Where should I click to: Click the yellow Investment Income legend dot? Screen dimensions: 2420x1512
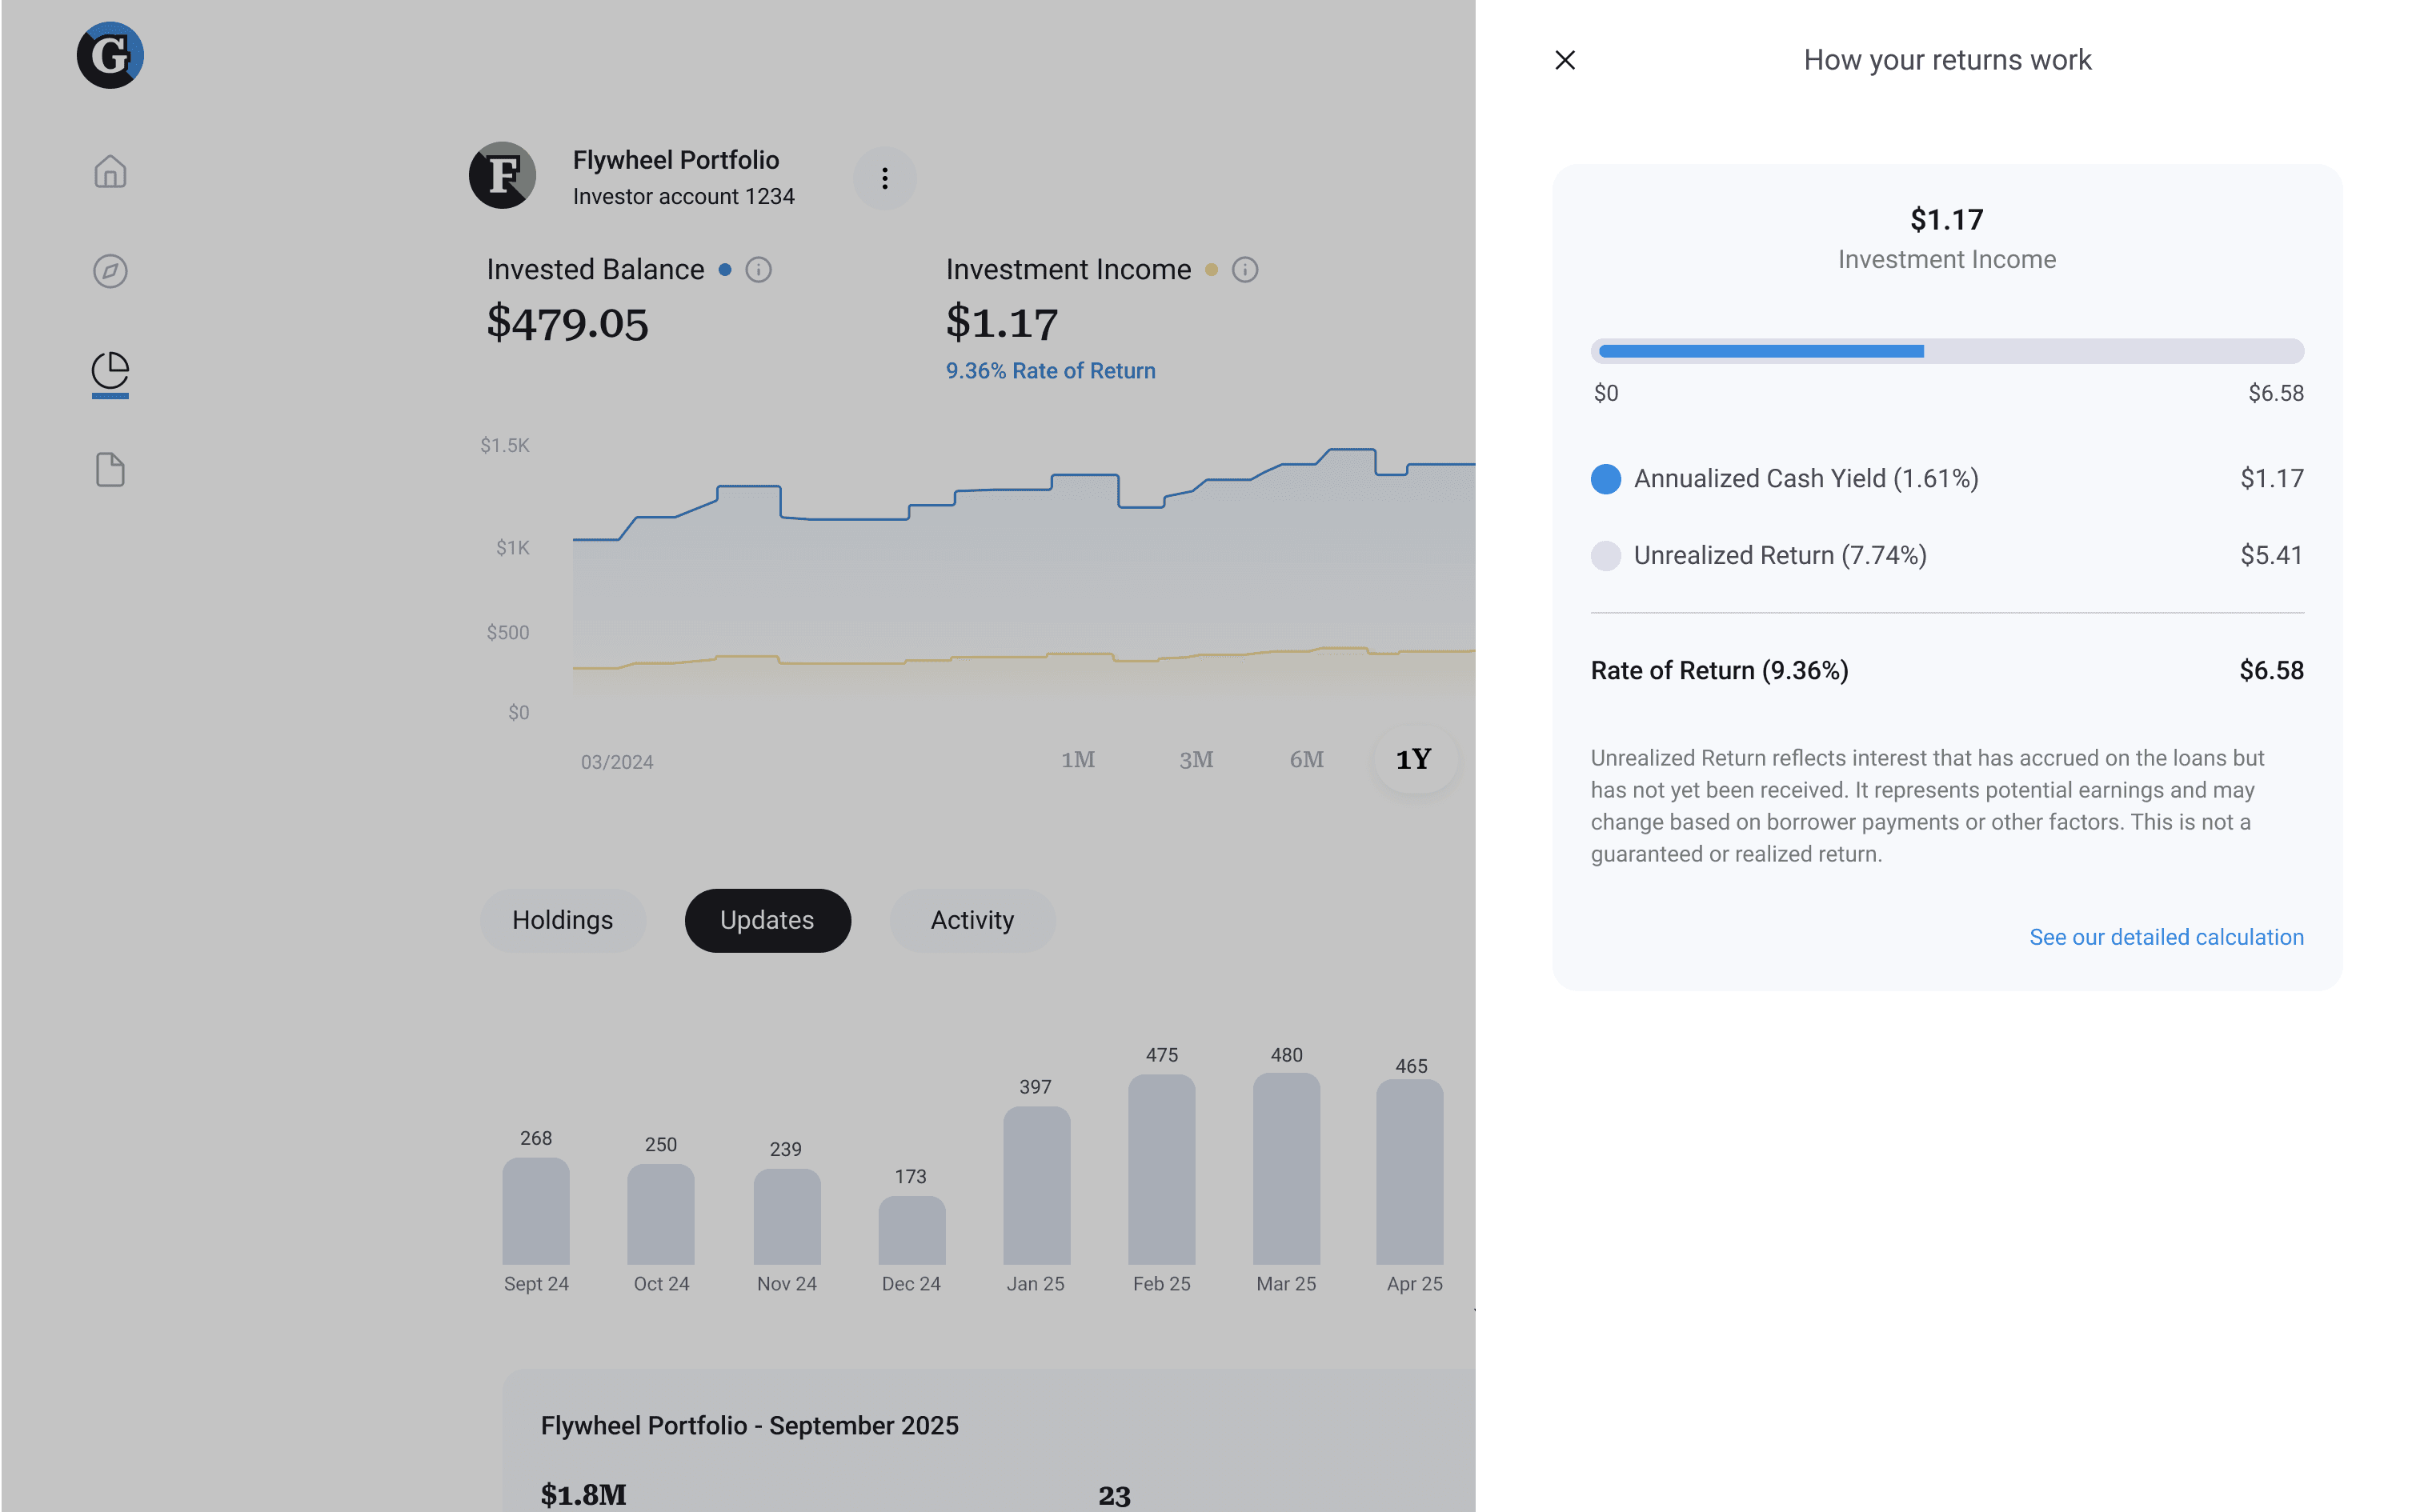[1211, 270]
